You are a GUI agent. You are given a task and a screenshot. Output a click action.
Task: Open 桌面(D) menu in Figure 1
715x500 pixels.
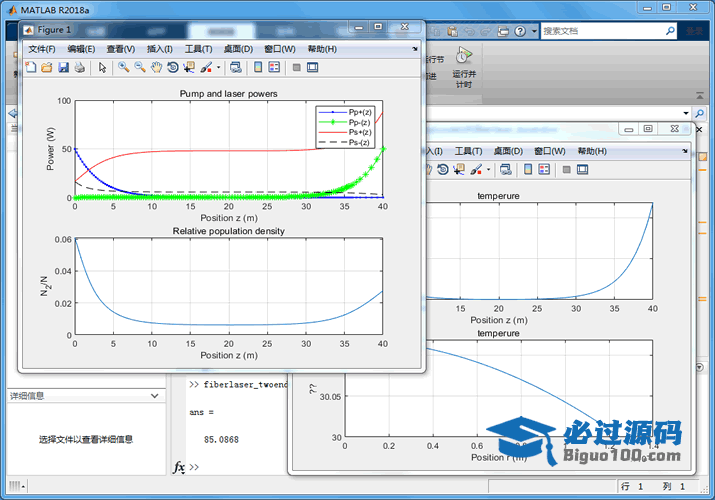238,49
